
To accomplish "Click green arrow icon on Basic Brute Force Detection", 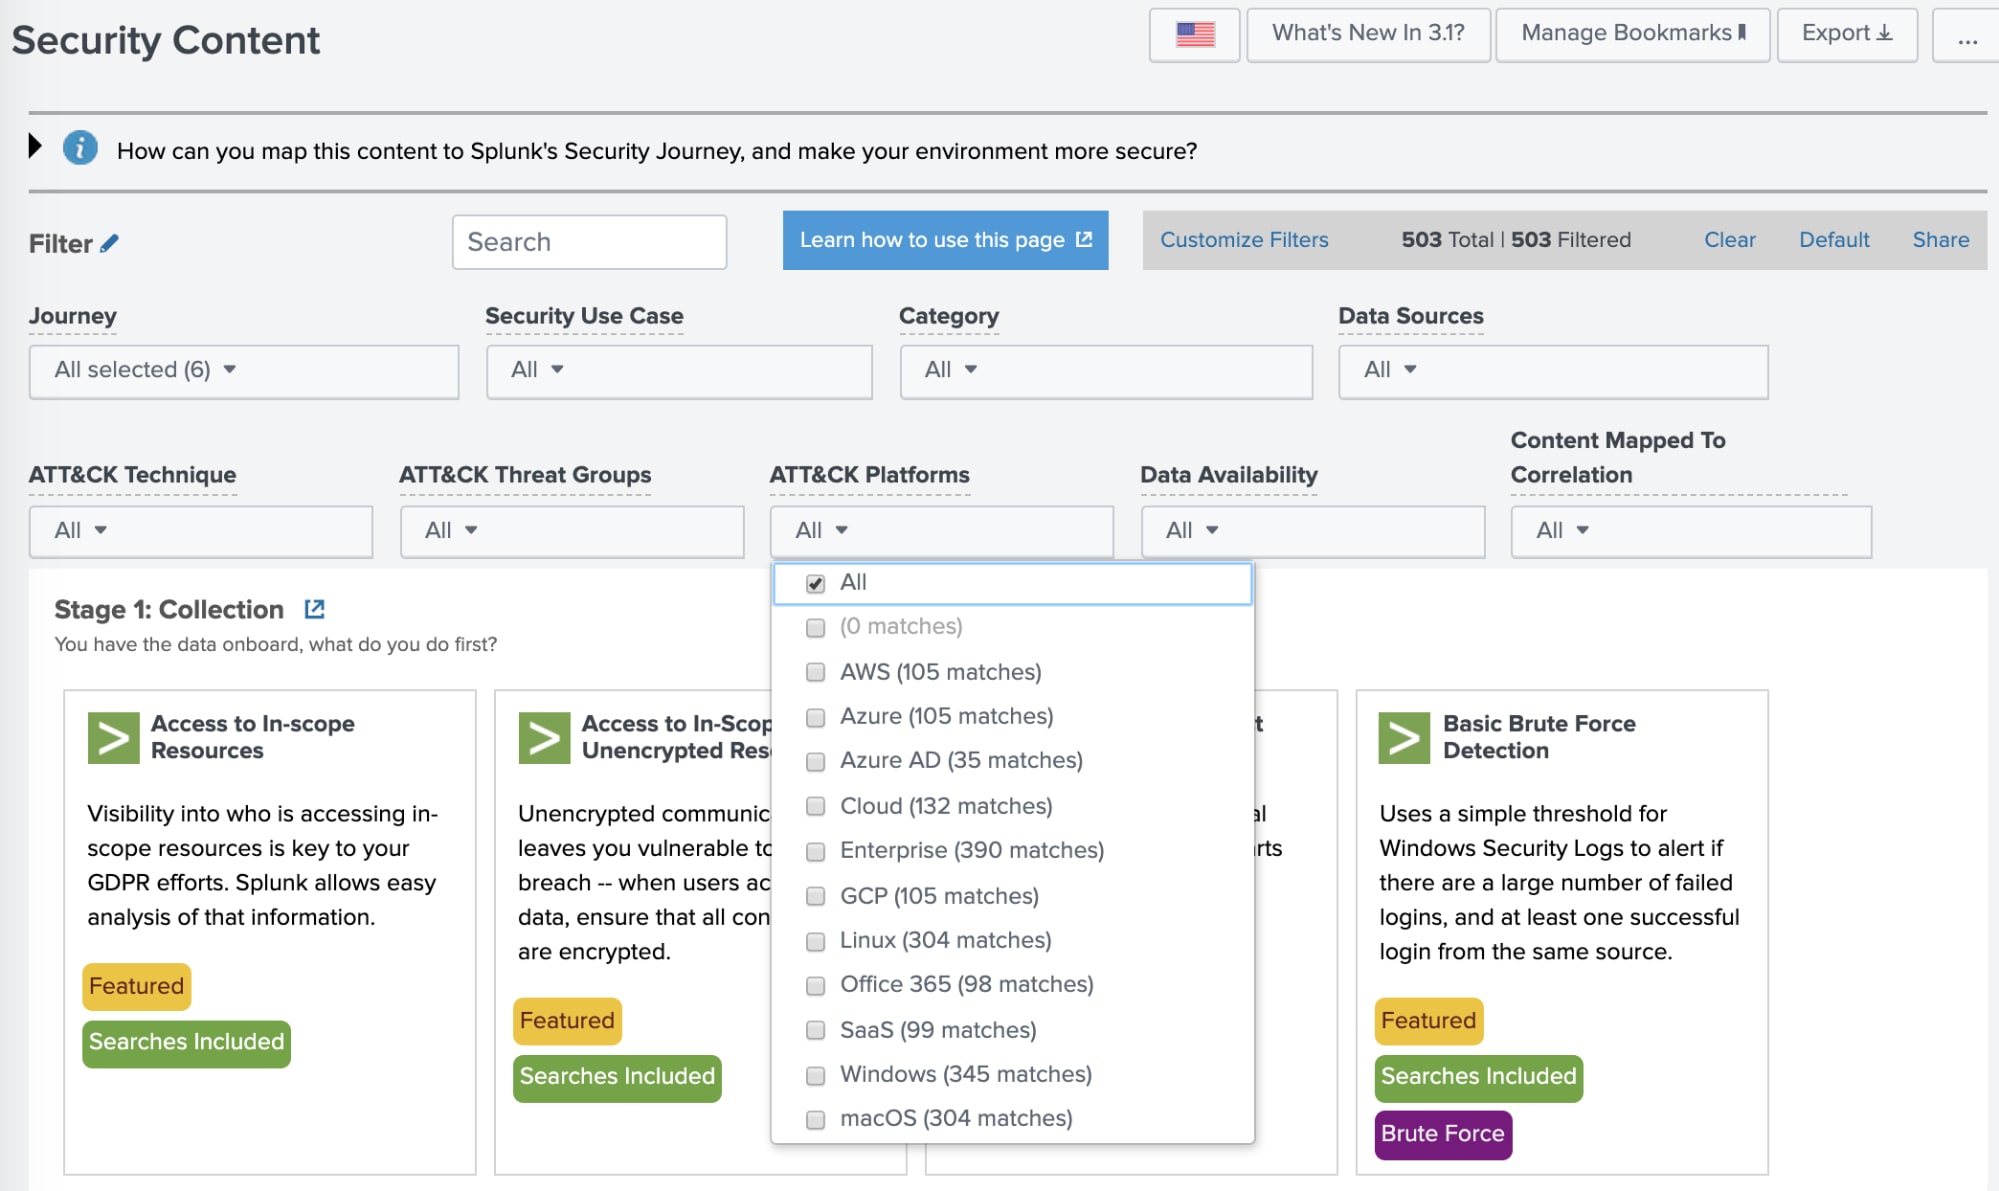I will click(x=1404, y=738).
